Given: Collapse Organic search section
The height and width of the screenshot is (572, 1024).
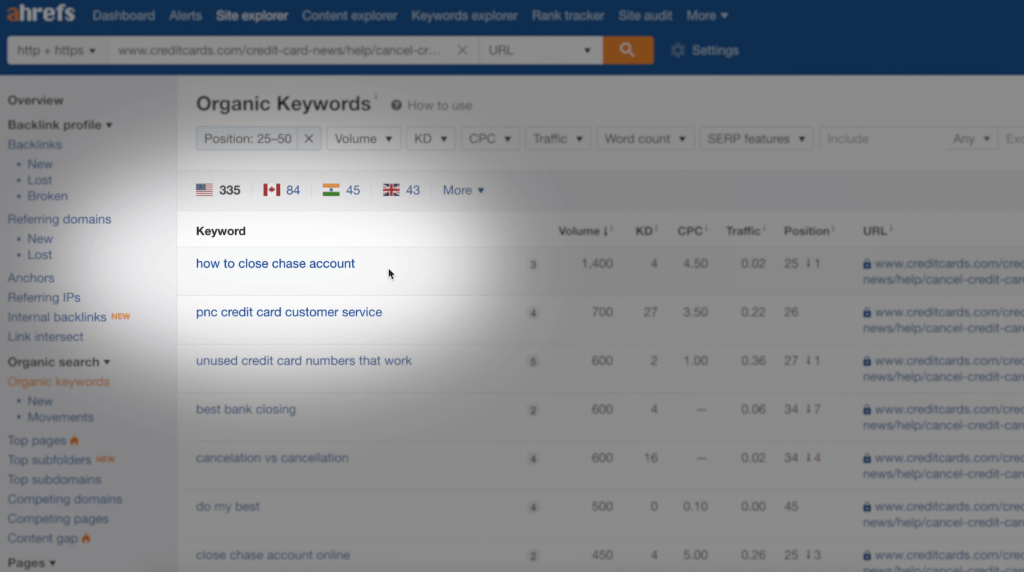Looking at the screenshot, I should [59, 362].
